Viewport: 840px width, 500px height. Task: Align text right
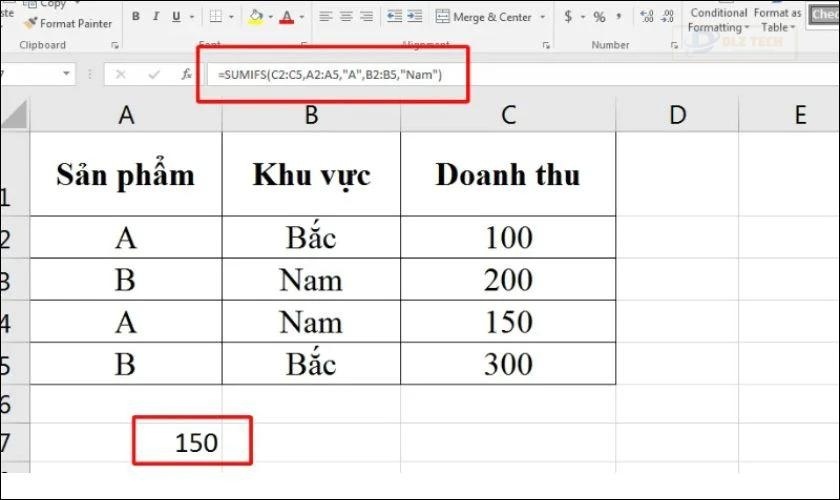(x=366, y=17)
